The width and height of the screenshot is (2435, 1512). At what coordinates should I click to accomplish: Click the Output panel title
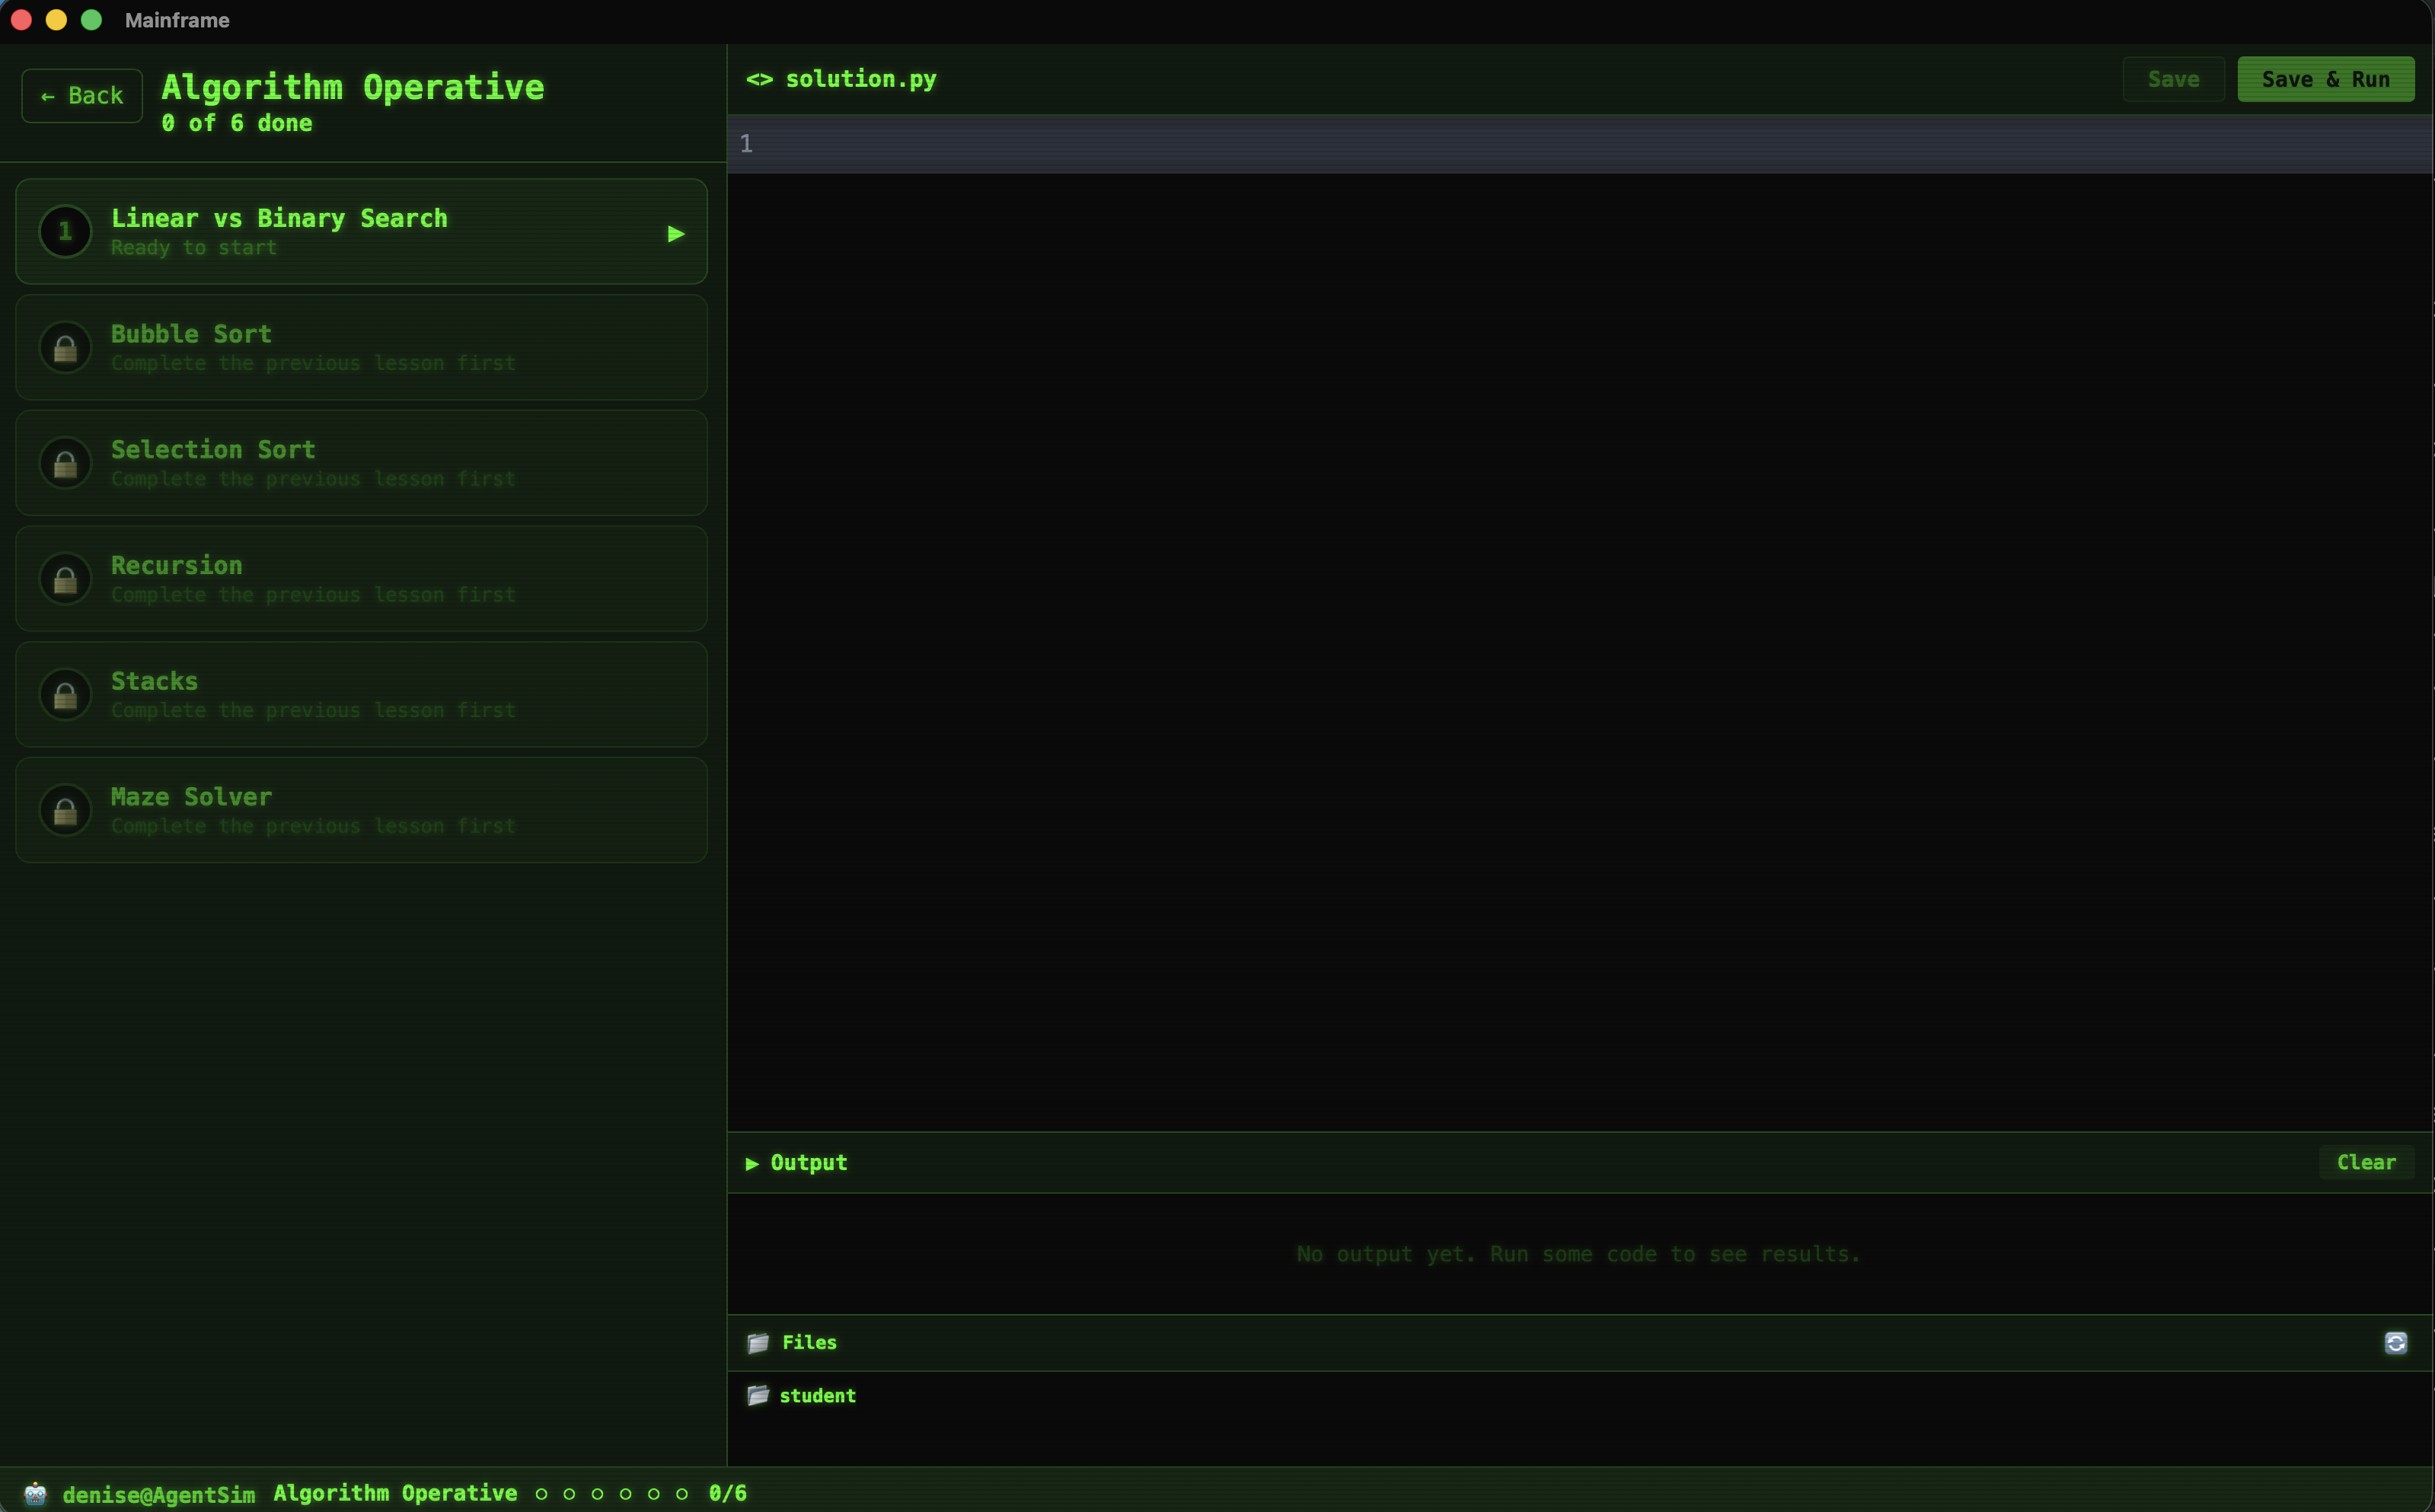coord(808,1163)
